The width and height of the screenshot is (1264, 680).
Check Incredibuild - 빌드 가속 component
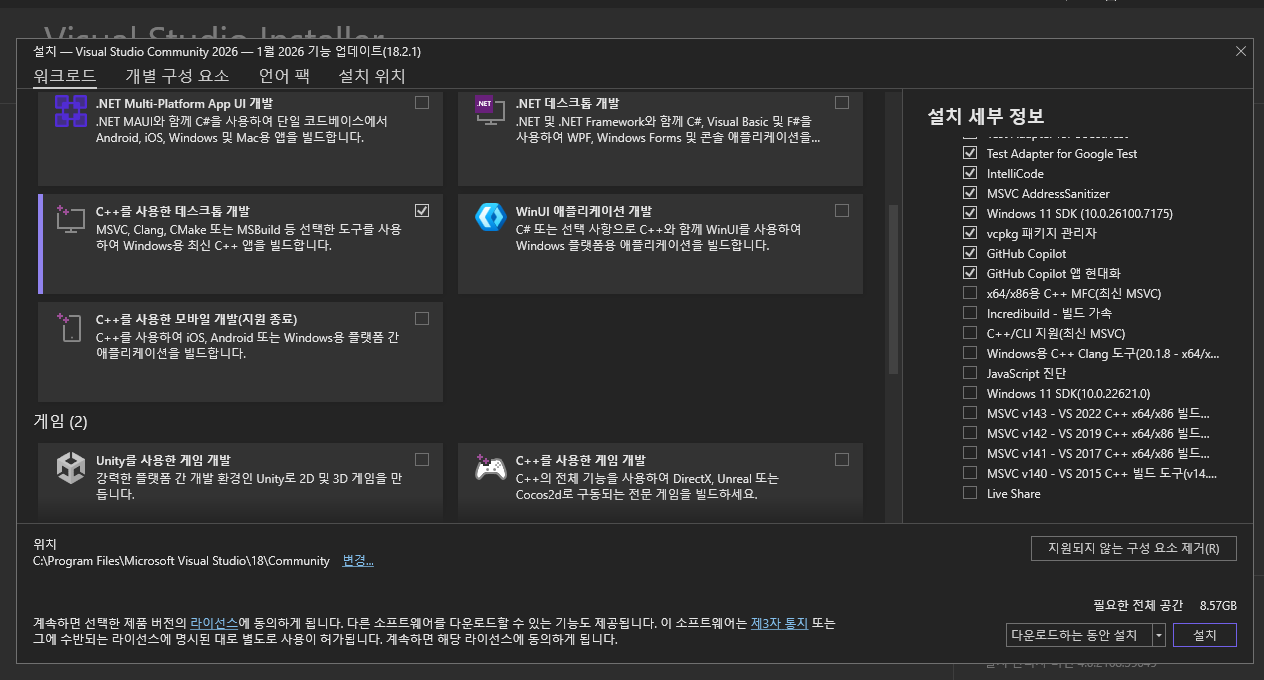point(970,313)
